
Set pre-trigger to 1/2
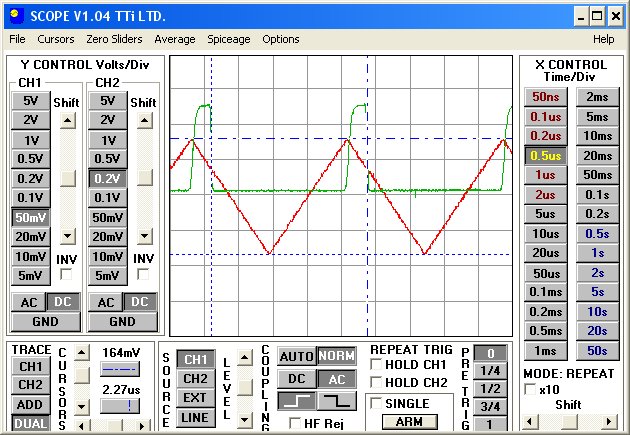click(x=490, y=389)
